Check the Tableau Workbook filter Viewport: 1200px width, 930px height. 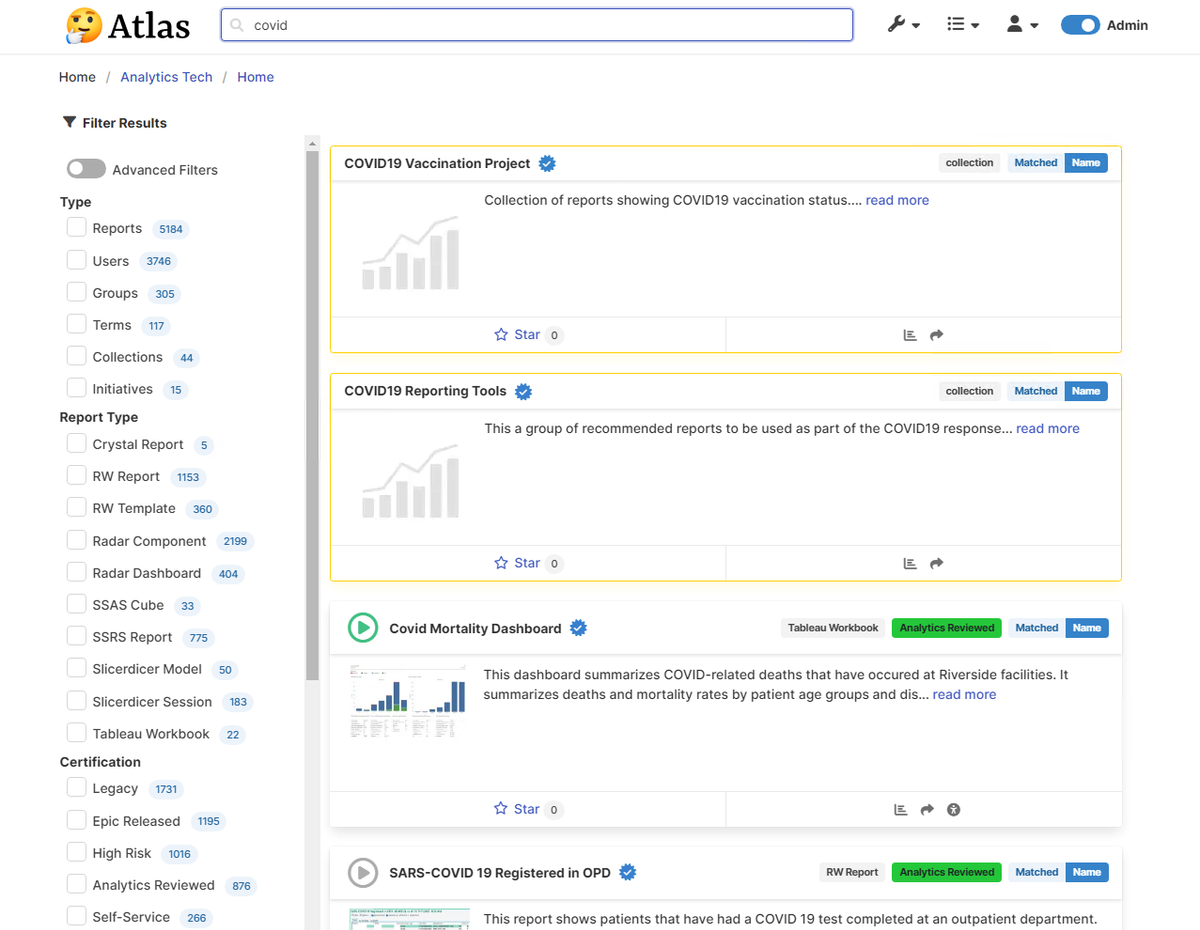pos(76,733)
